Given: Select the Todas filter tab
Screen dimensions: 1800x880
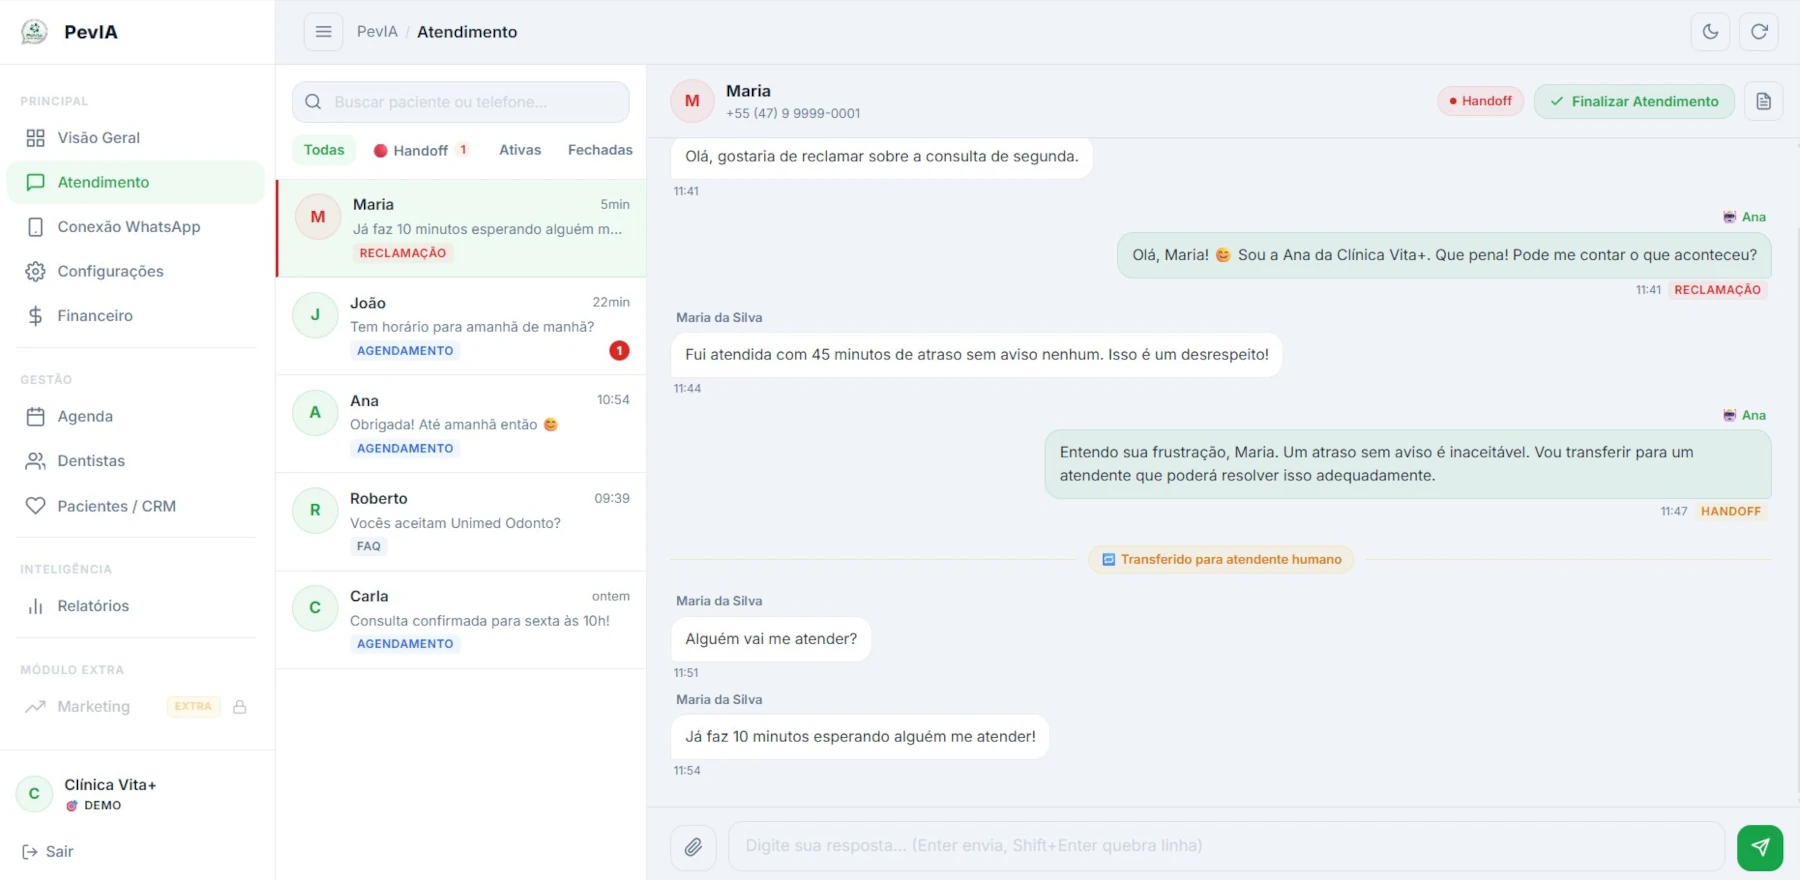Looking at the screenshot, I should click(324, 150).
